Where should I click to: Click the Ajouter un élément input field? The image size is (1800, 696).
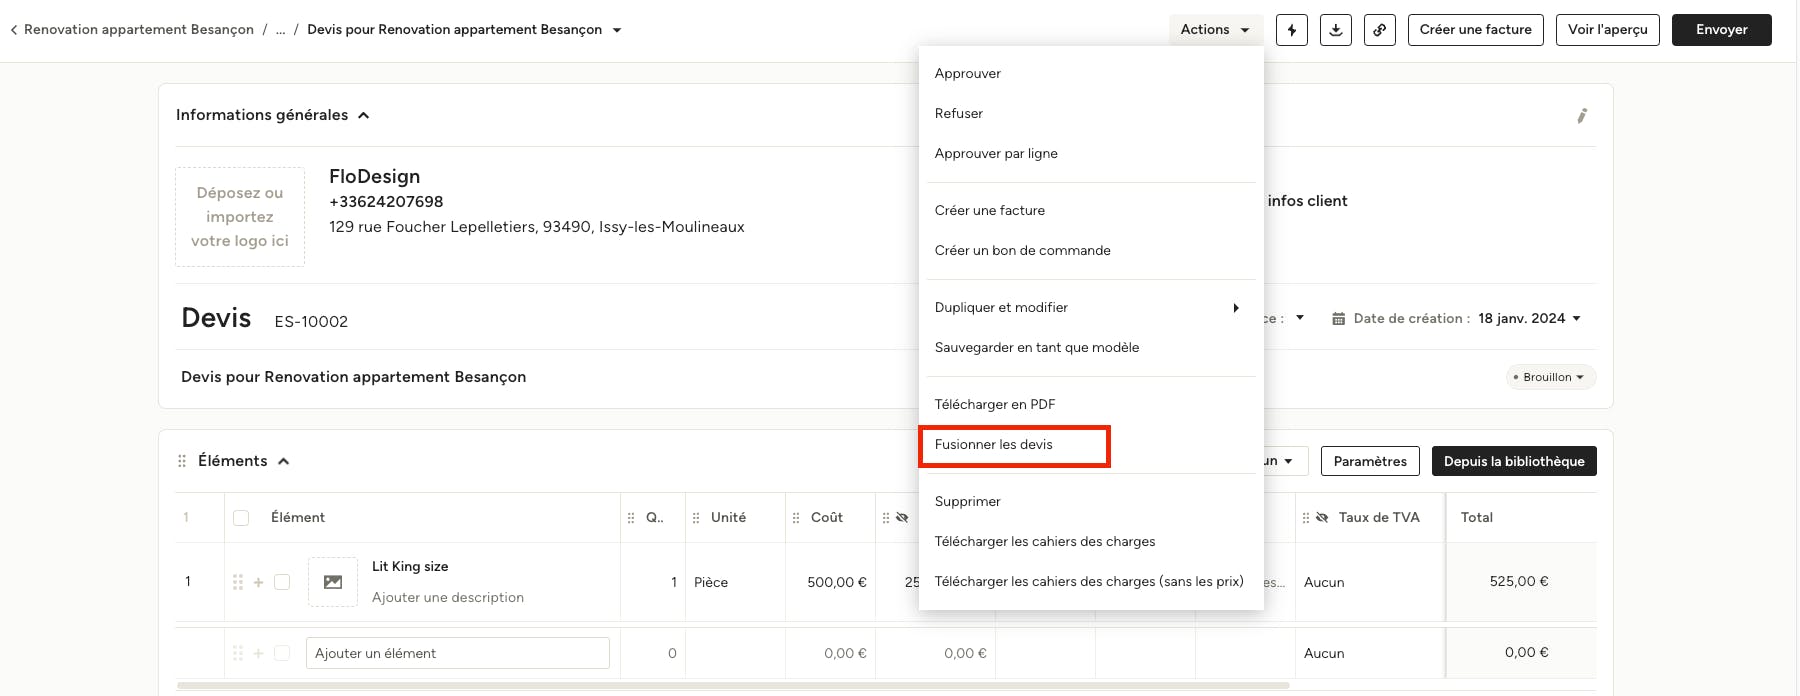[458, 653]
